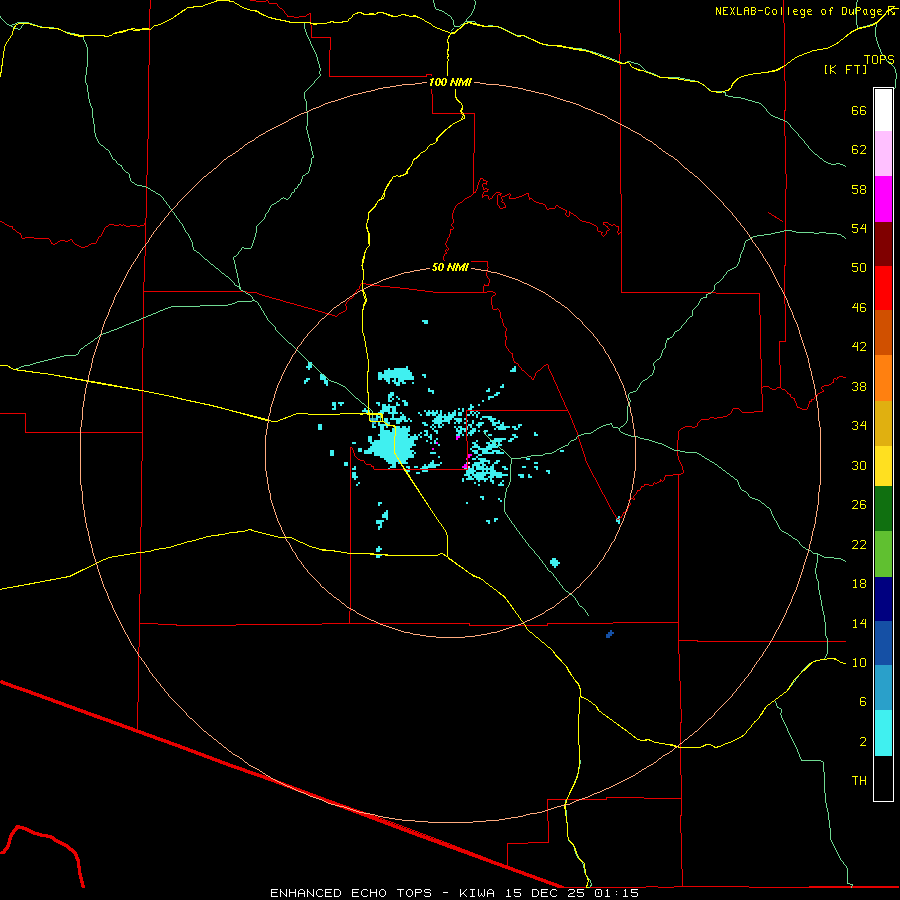
Task: Click the "30" legend value
Action: (859, 465)
